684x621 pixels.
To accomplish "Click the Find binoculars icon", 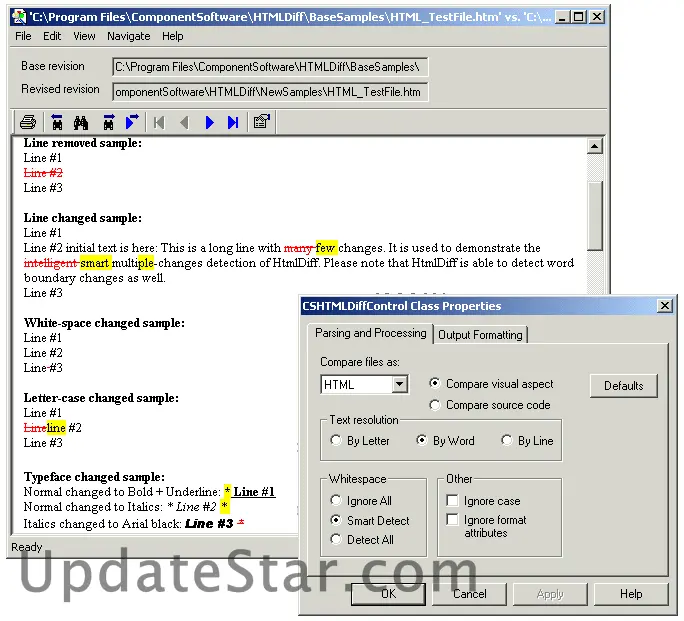I will pos(81,123).
